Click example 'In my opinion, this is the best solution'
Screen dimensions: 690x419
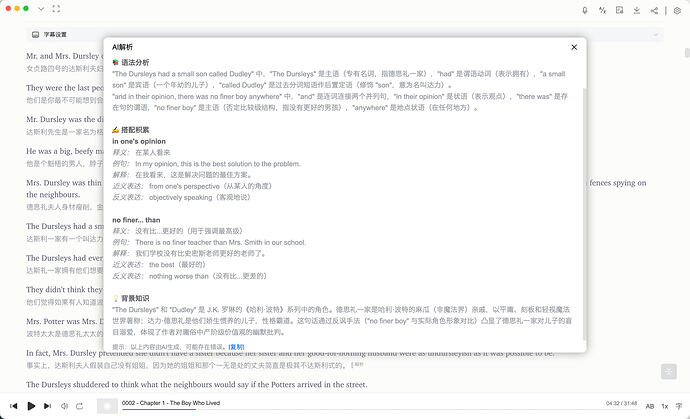218,164
